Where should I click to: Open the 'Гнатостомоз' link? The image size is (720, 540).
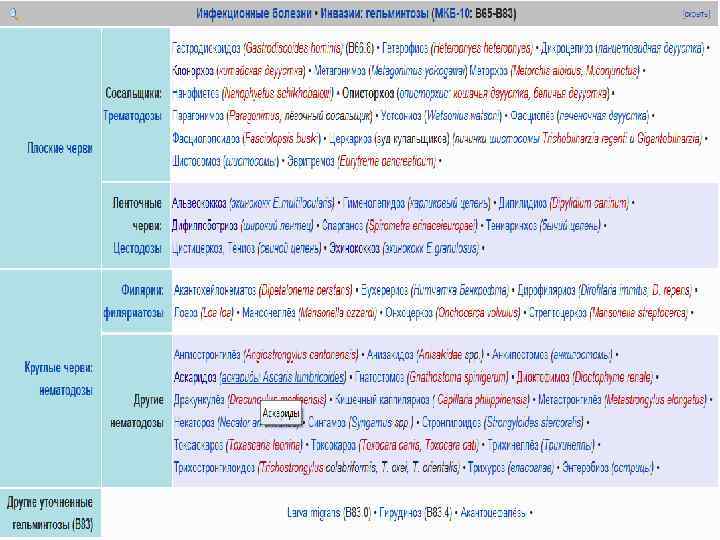coord(380,377)
